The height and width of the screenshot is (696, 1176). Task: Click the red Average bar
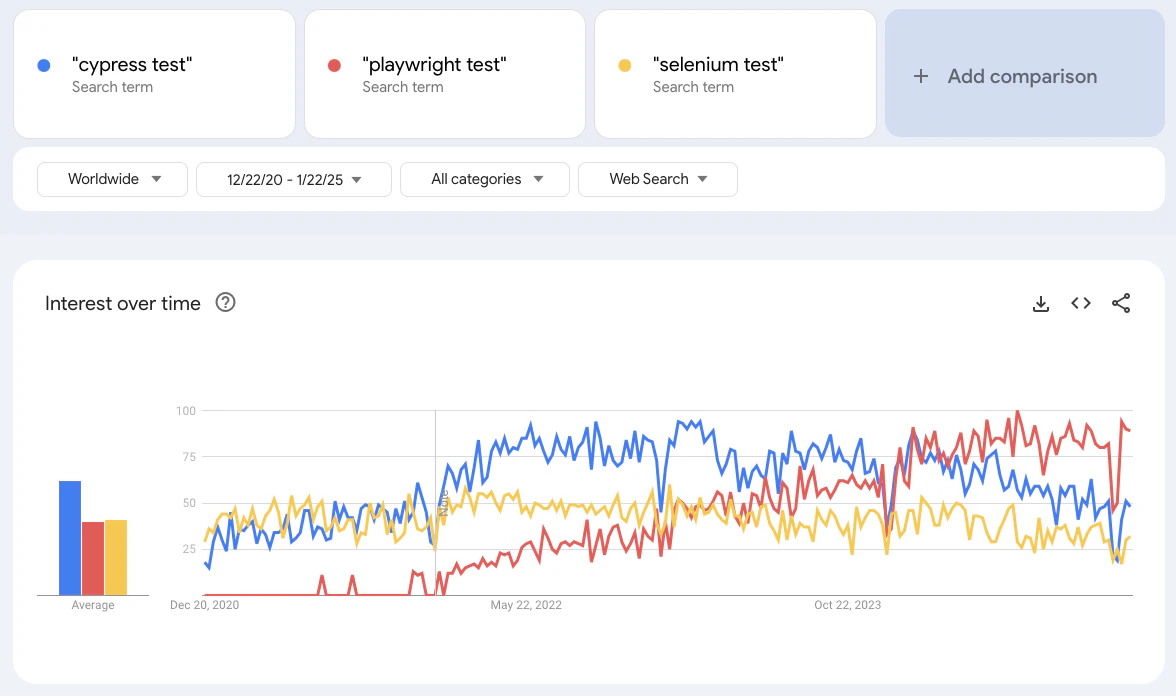point(93,558)
